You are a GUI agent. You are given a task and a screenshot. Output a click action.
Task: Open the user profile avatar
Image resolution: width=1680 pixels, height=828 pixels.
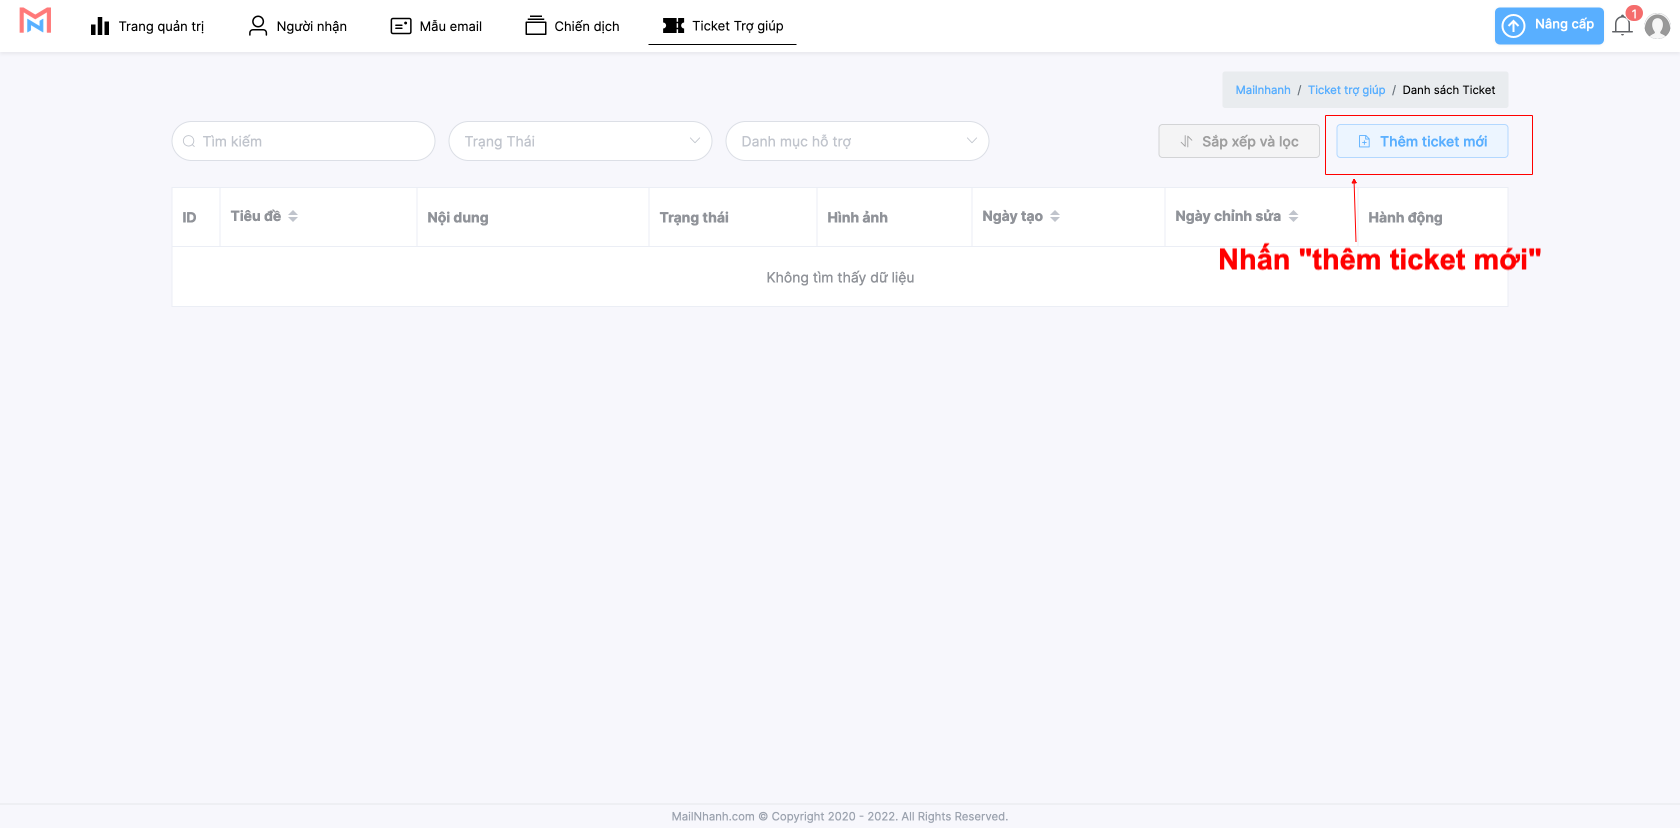[x=1657, y=27]
